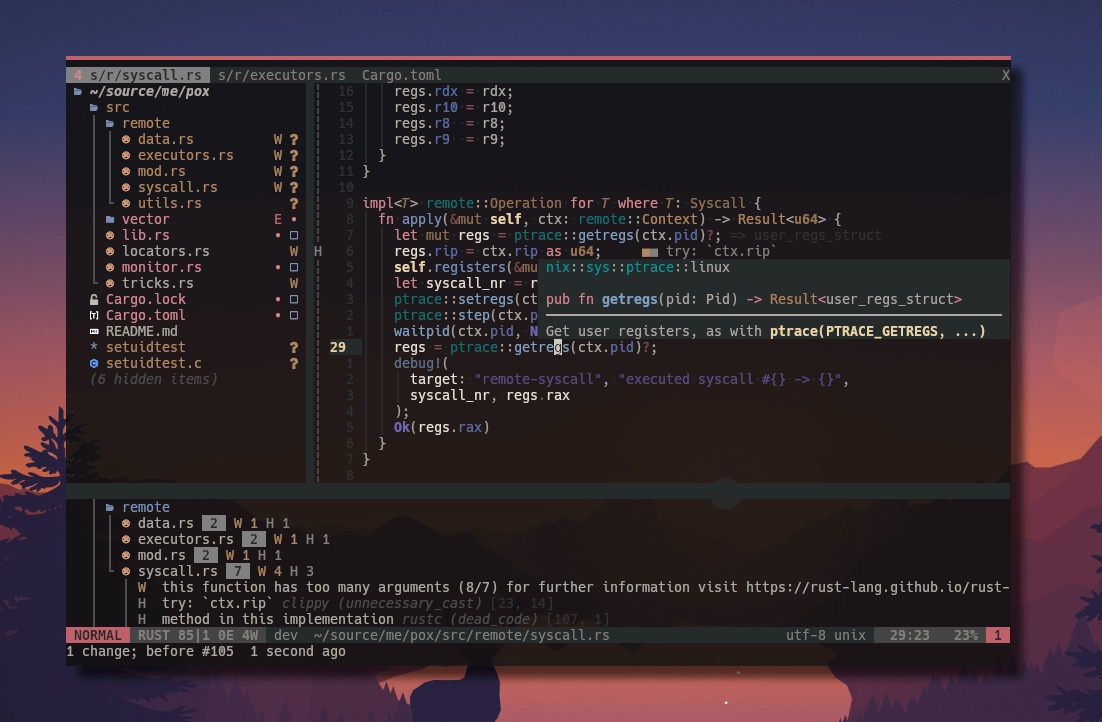Click the Rust icon beside executors.rs in tree
Image resolution: width=1102 pixels, height=722 pixels.
[x=126, y=155]
